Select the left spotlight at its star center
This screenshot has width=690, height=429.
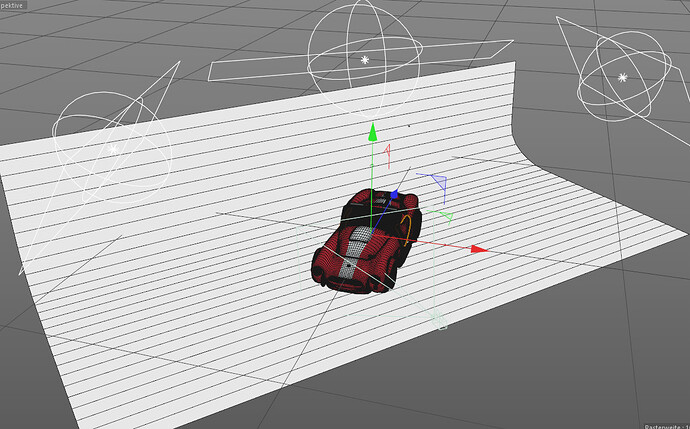click(x=114, y=149)
